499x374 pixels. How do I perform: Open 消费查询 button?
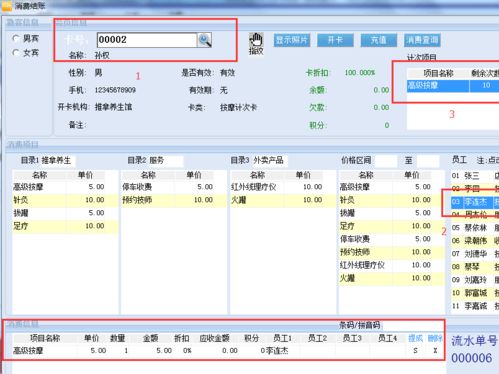422,40
